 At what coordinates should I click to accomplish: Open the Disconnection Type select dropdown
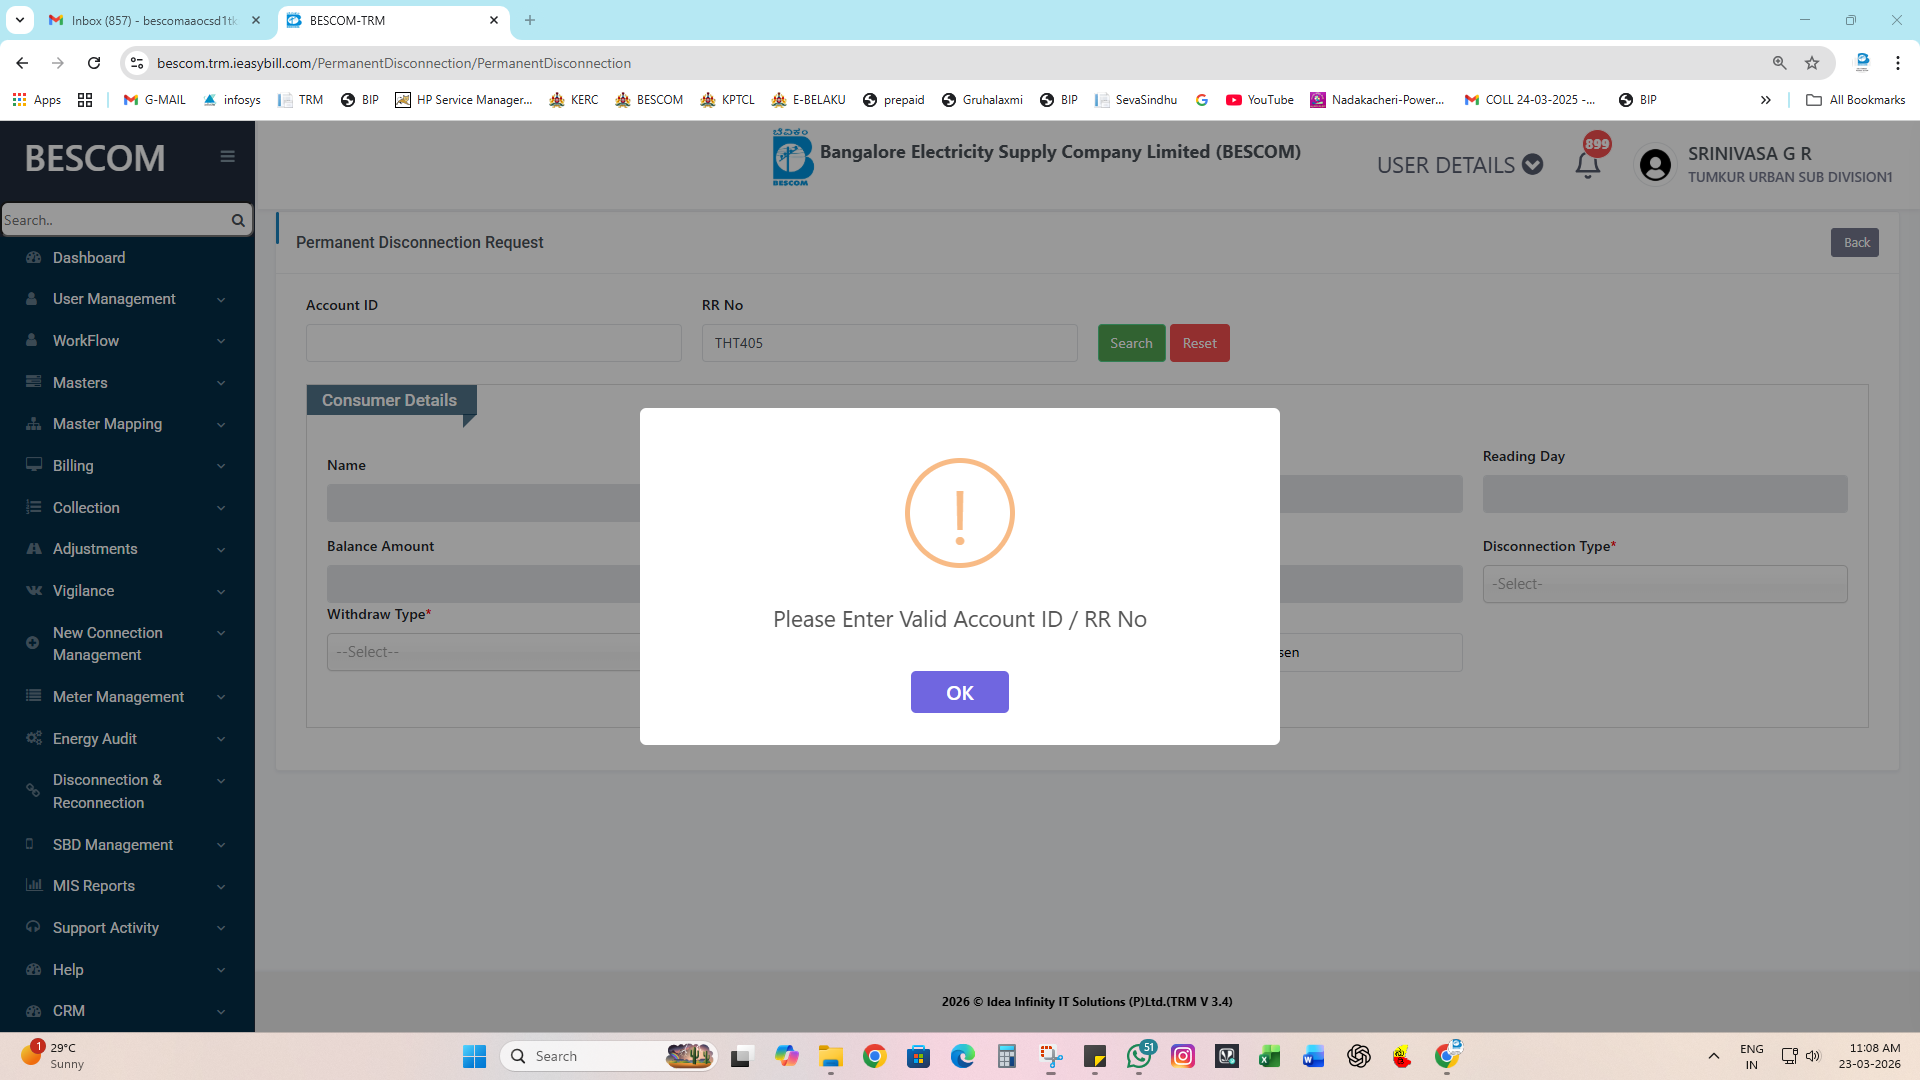(x=1664, y=584)
